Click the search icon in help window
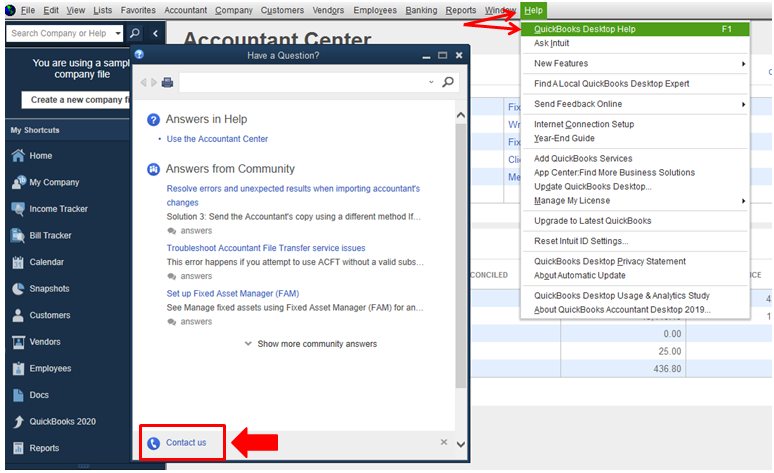This screenshot has height=473, width=774. 448,82
